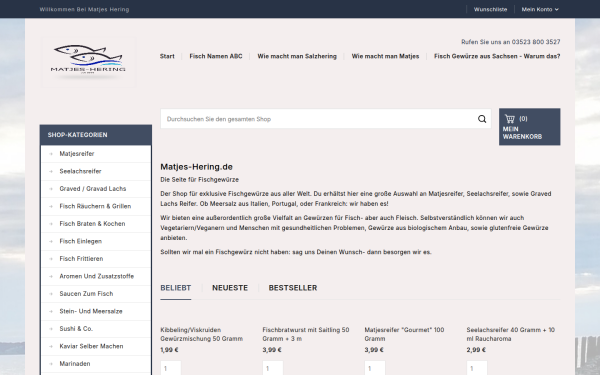Click the Matjes-Hering.de heading
Image resolution: width=600 pixels, height=375 pixels.
pos(196,167)
